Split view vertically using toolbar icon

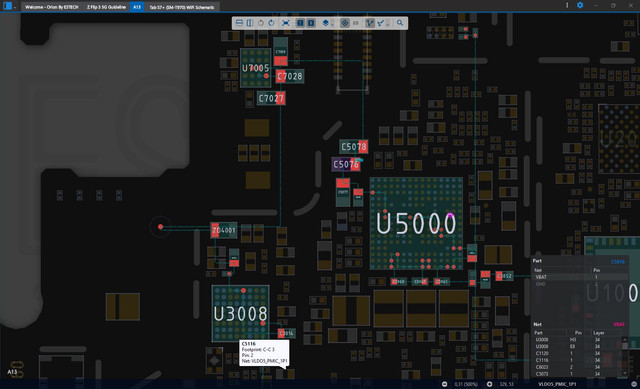(x=250, y=23)
